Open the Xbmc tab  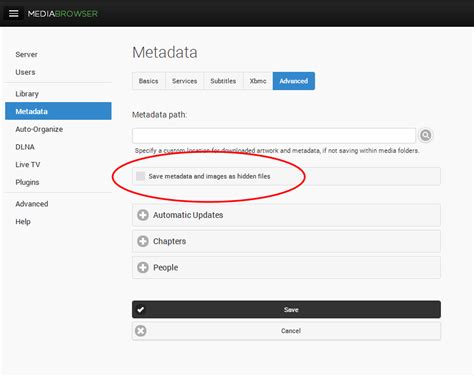[258, 81]
